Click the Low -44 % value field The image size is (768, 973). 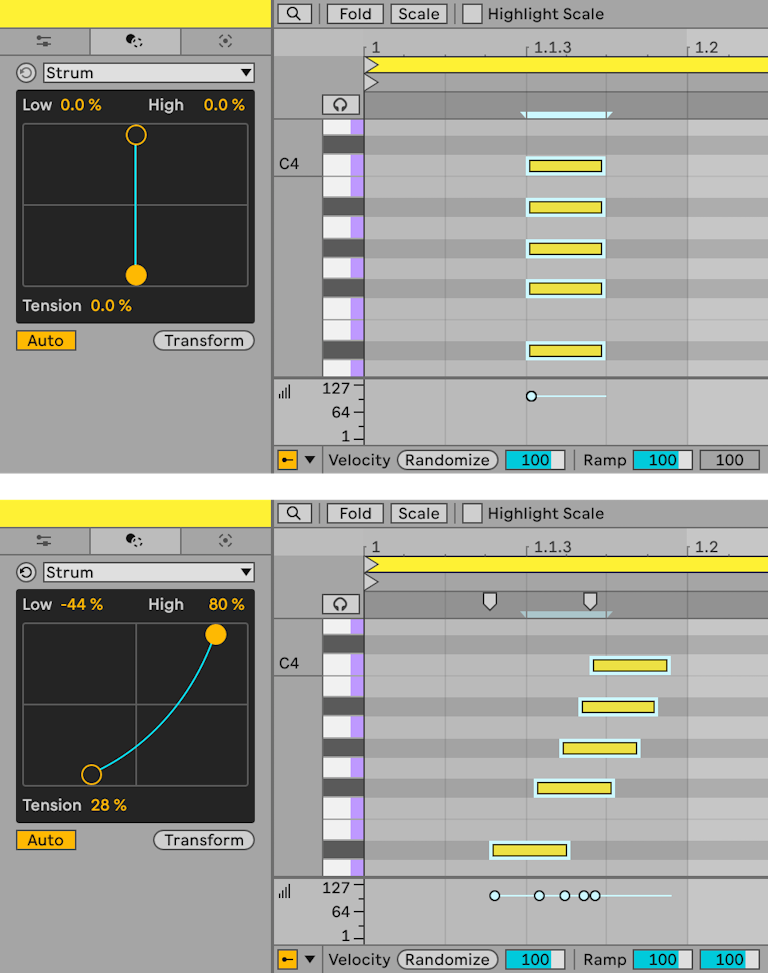(81, 604)
